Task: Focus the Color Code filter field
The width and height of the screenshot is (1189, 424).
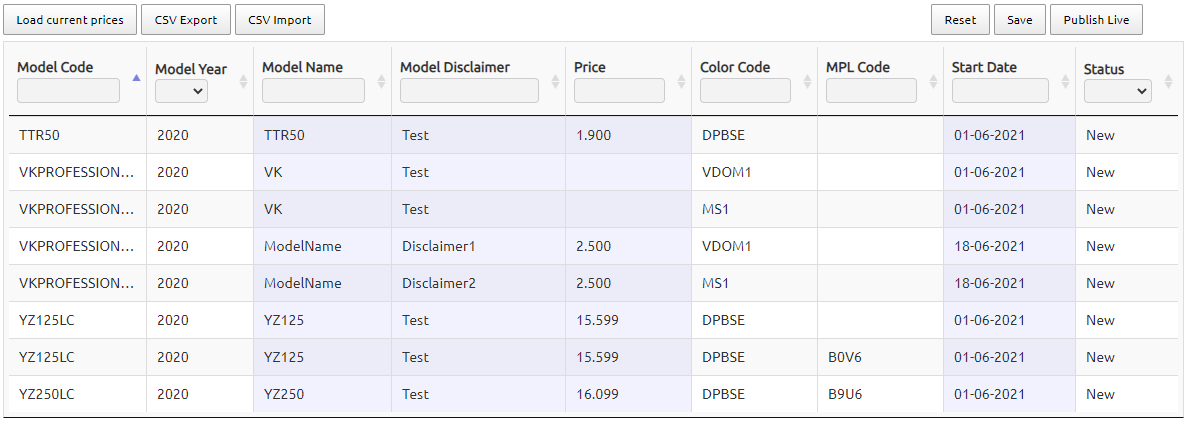Action: (745, 90)
